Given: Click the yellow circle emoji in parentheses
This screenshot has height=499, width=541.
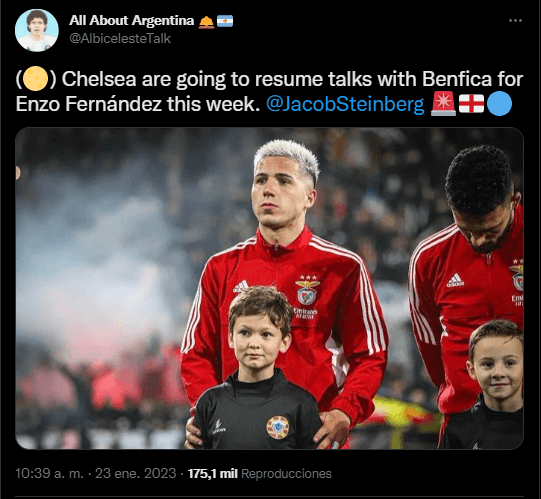Looking at the screenshot, I should pyautogui.click(x=35, y=79).
